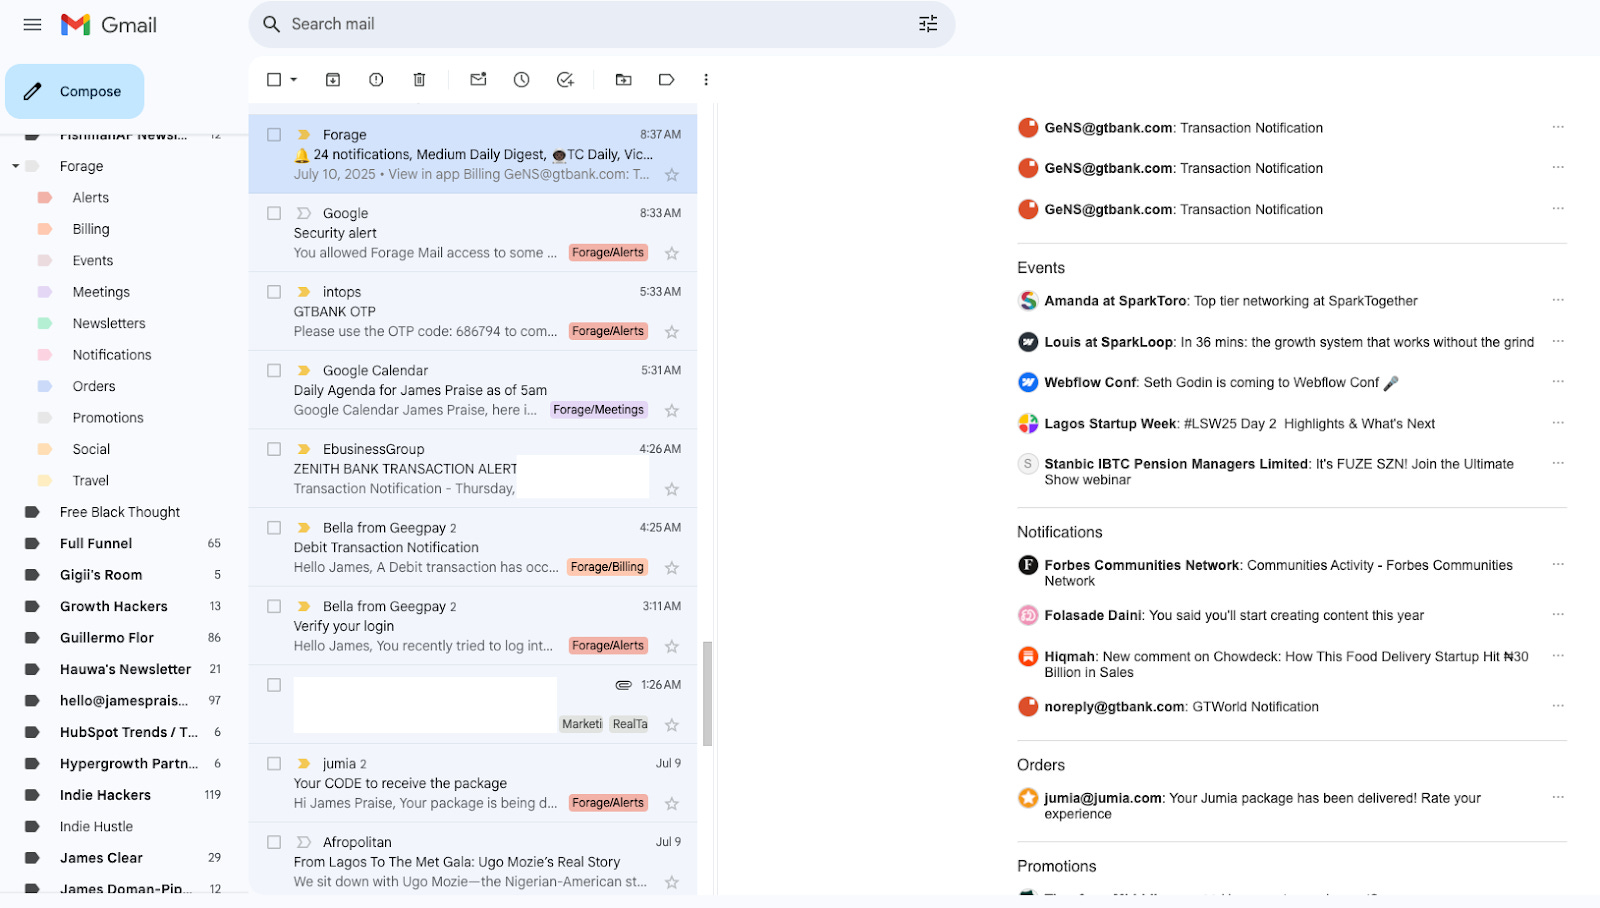1600x908 pixels.
Task: Open options for Webflow Conf digest entry
Action: point(1558,382)
